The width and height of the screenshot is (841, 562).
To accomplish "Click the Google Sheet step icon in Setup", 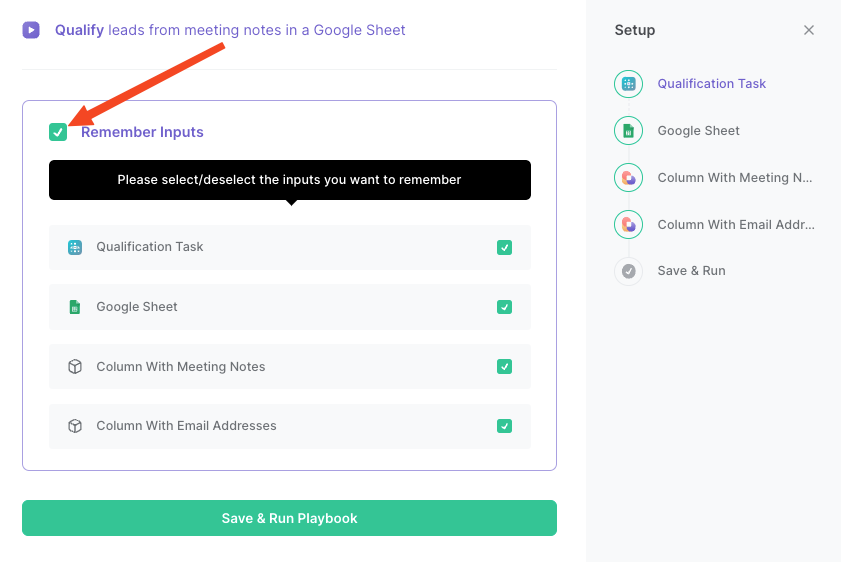I will click(629, 130).
